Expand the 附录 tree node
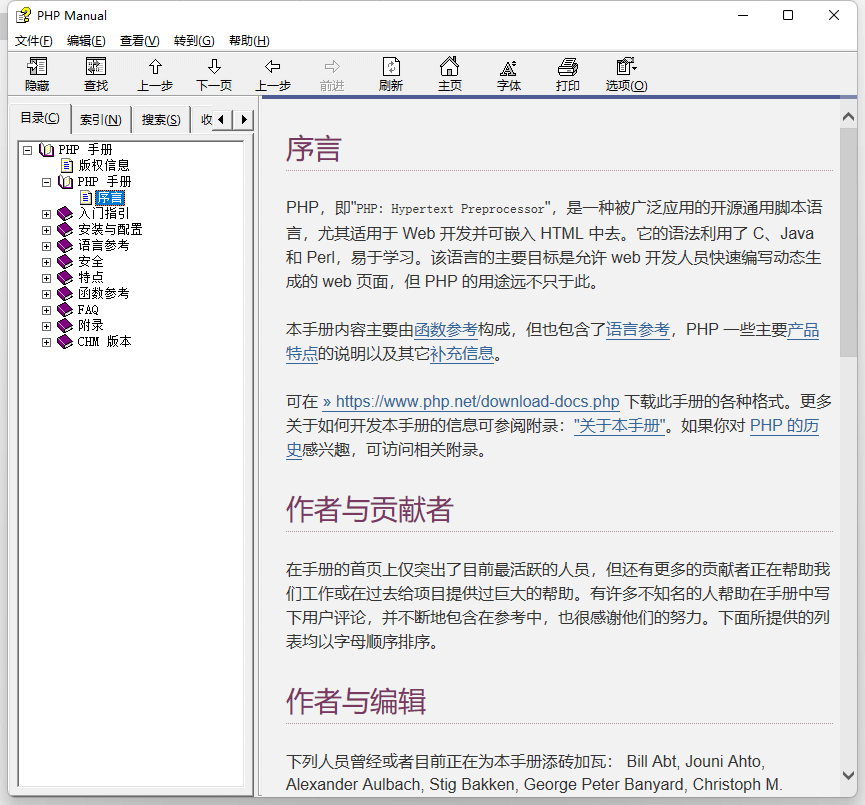Viewport: 865px width, 805px height. click(x=46, y=325)
